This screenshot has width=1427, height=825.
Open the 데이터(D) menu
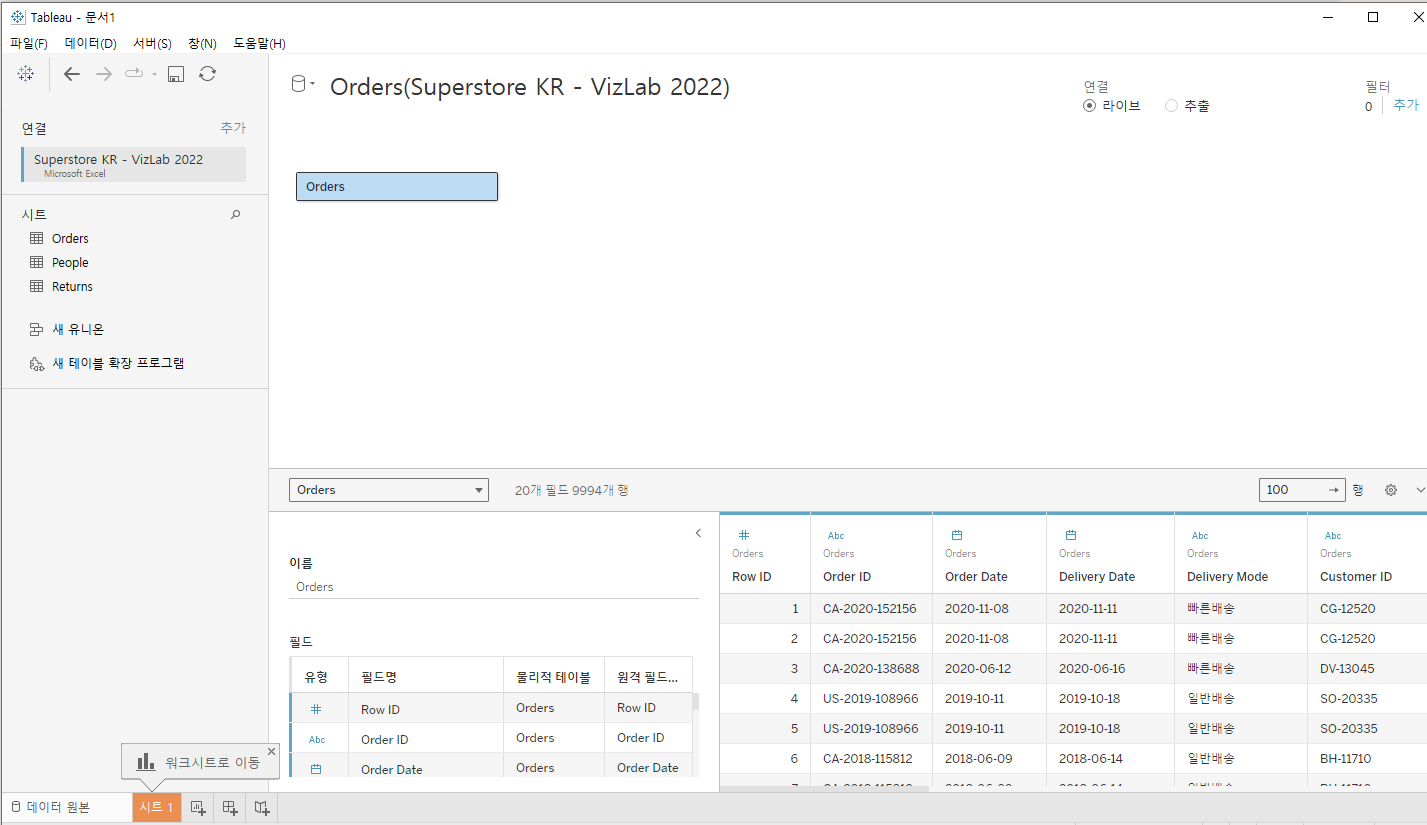91,44
